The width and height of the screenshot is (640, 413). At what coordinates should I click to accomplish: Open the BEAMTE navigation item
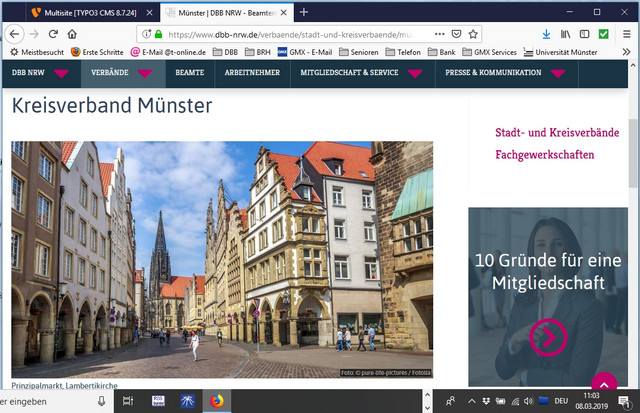(x=190, y=73)
